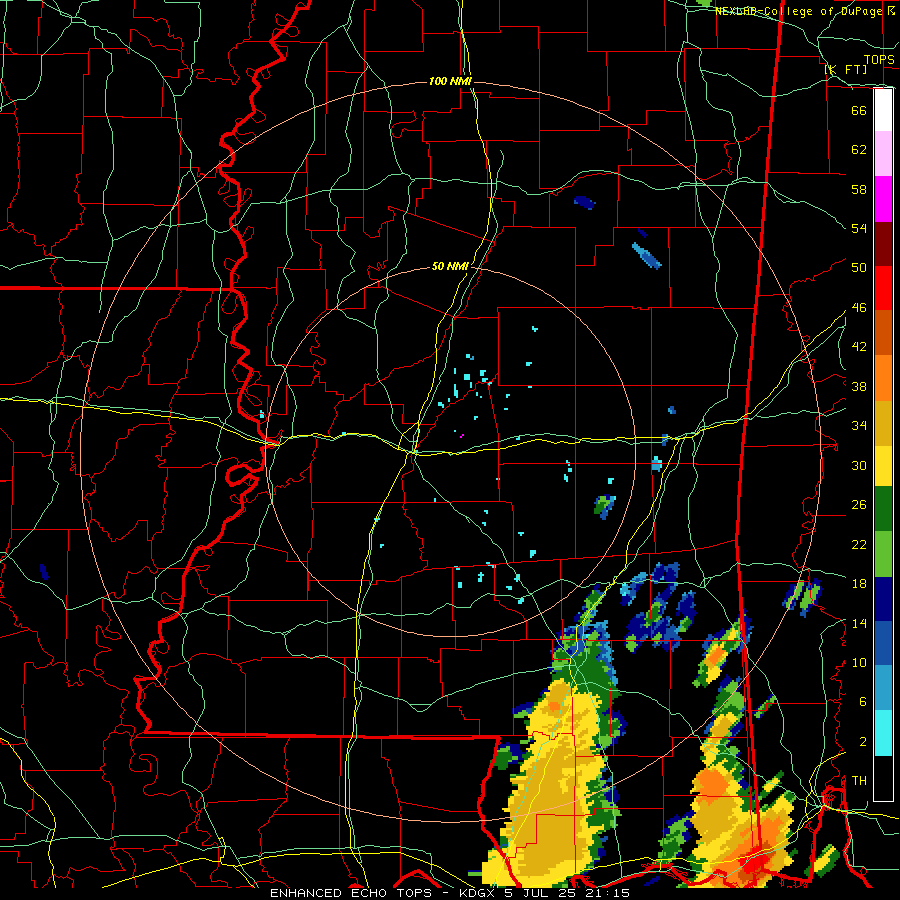
Task: Click the "TH" threshold label
Action: [859, 781]
